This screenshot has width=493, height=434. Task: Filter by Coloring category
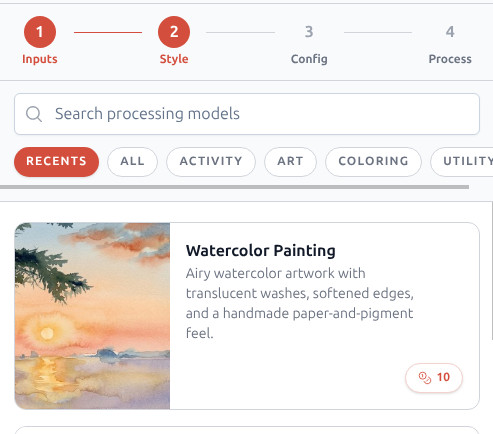[x=373, y=162]
